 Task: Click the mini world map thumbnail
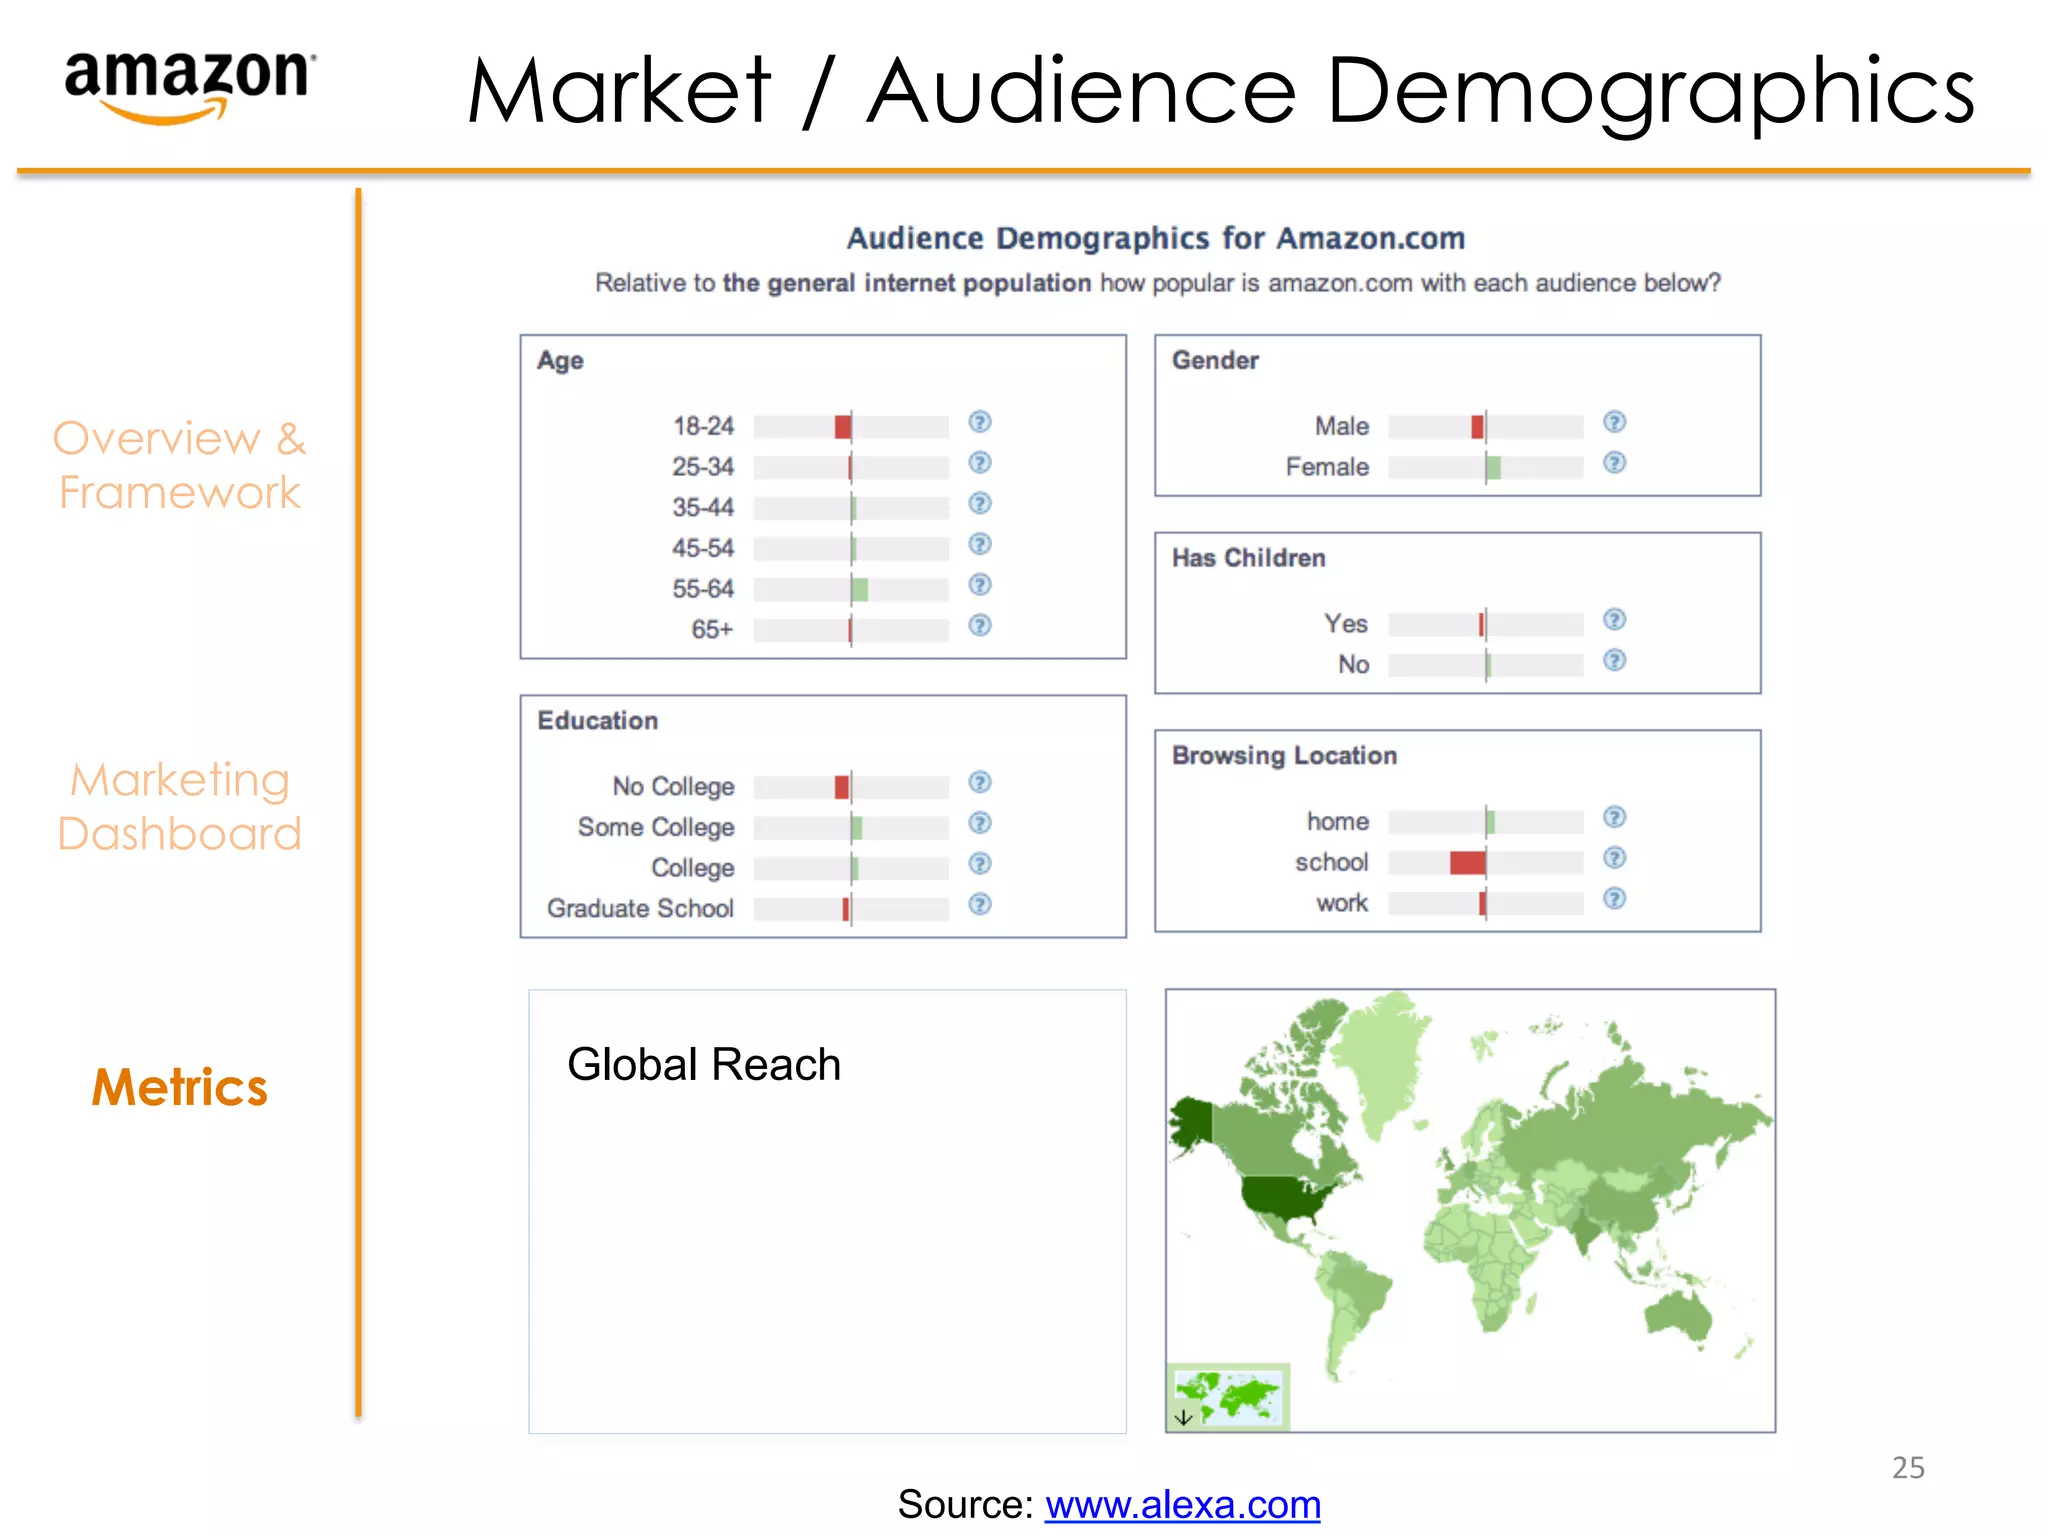(1228, 1397)
